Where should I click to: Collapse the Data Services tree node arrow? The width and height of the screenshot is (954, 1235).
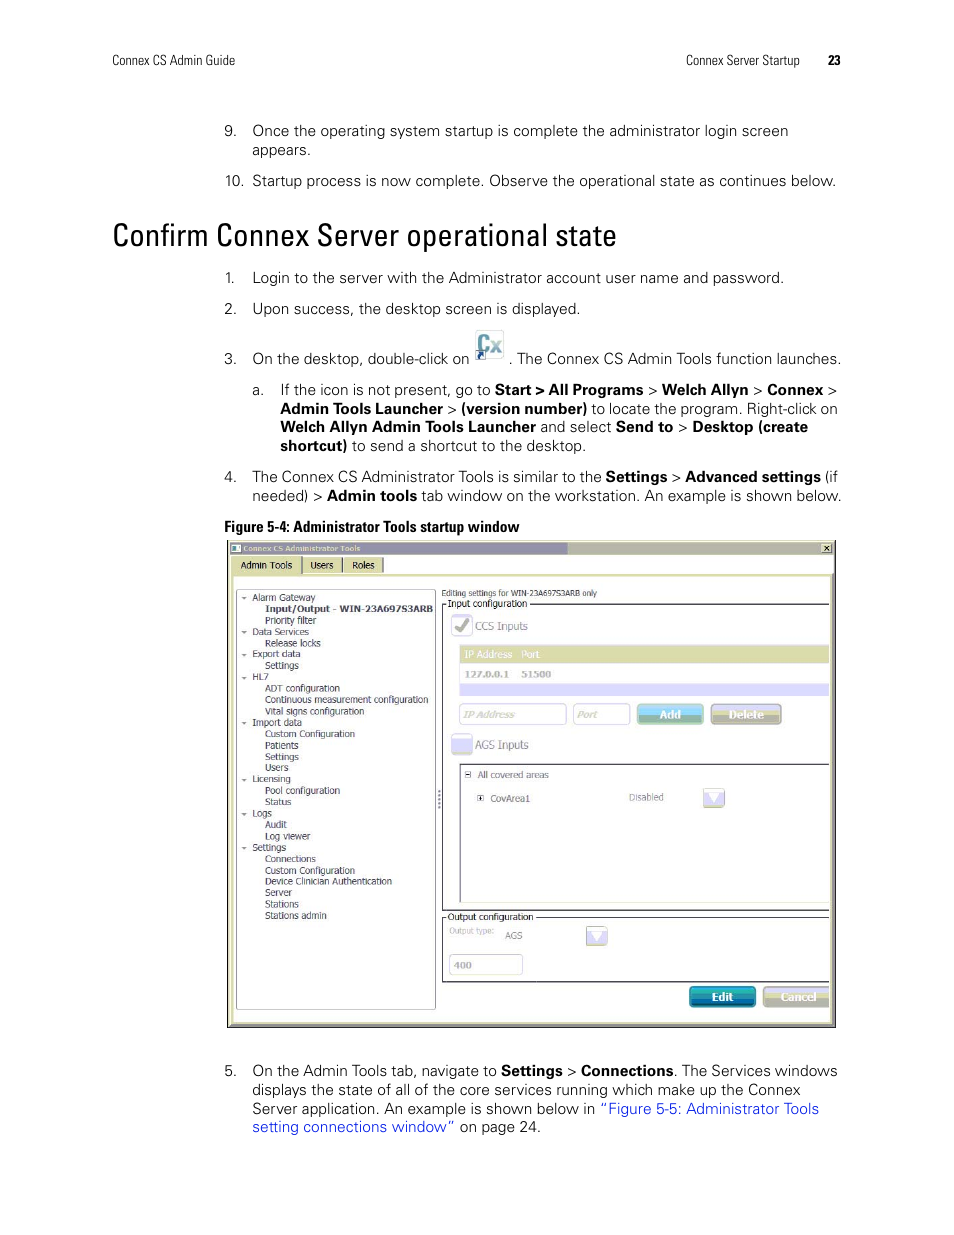243,632
